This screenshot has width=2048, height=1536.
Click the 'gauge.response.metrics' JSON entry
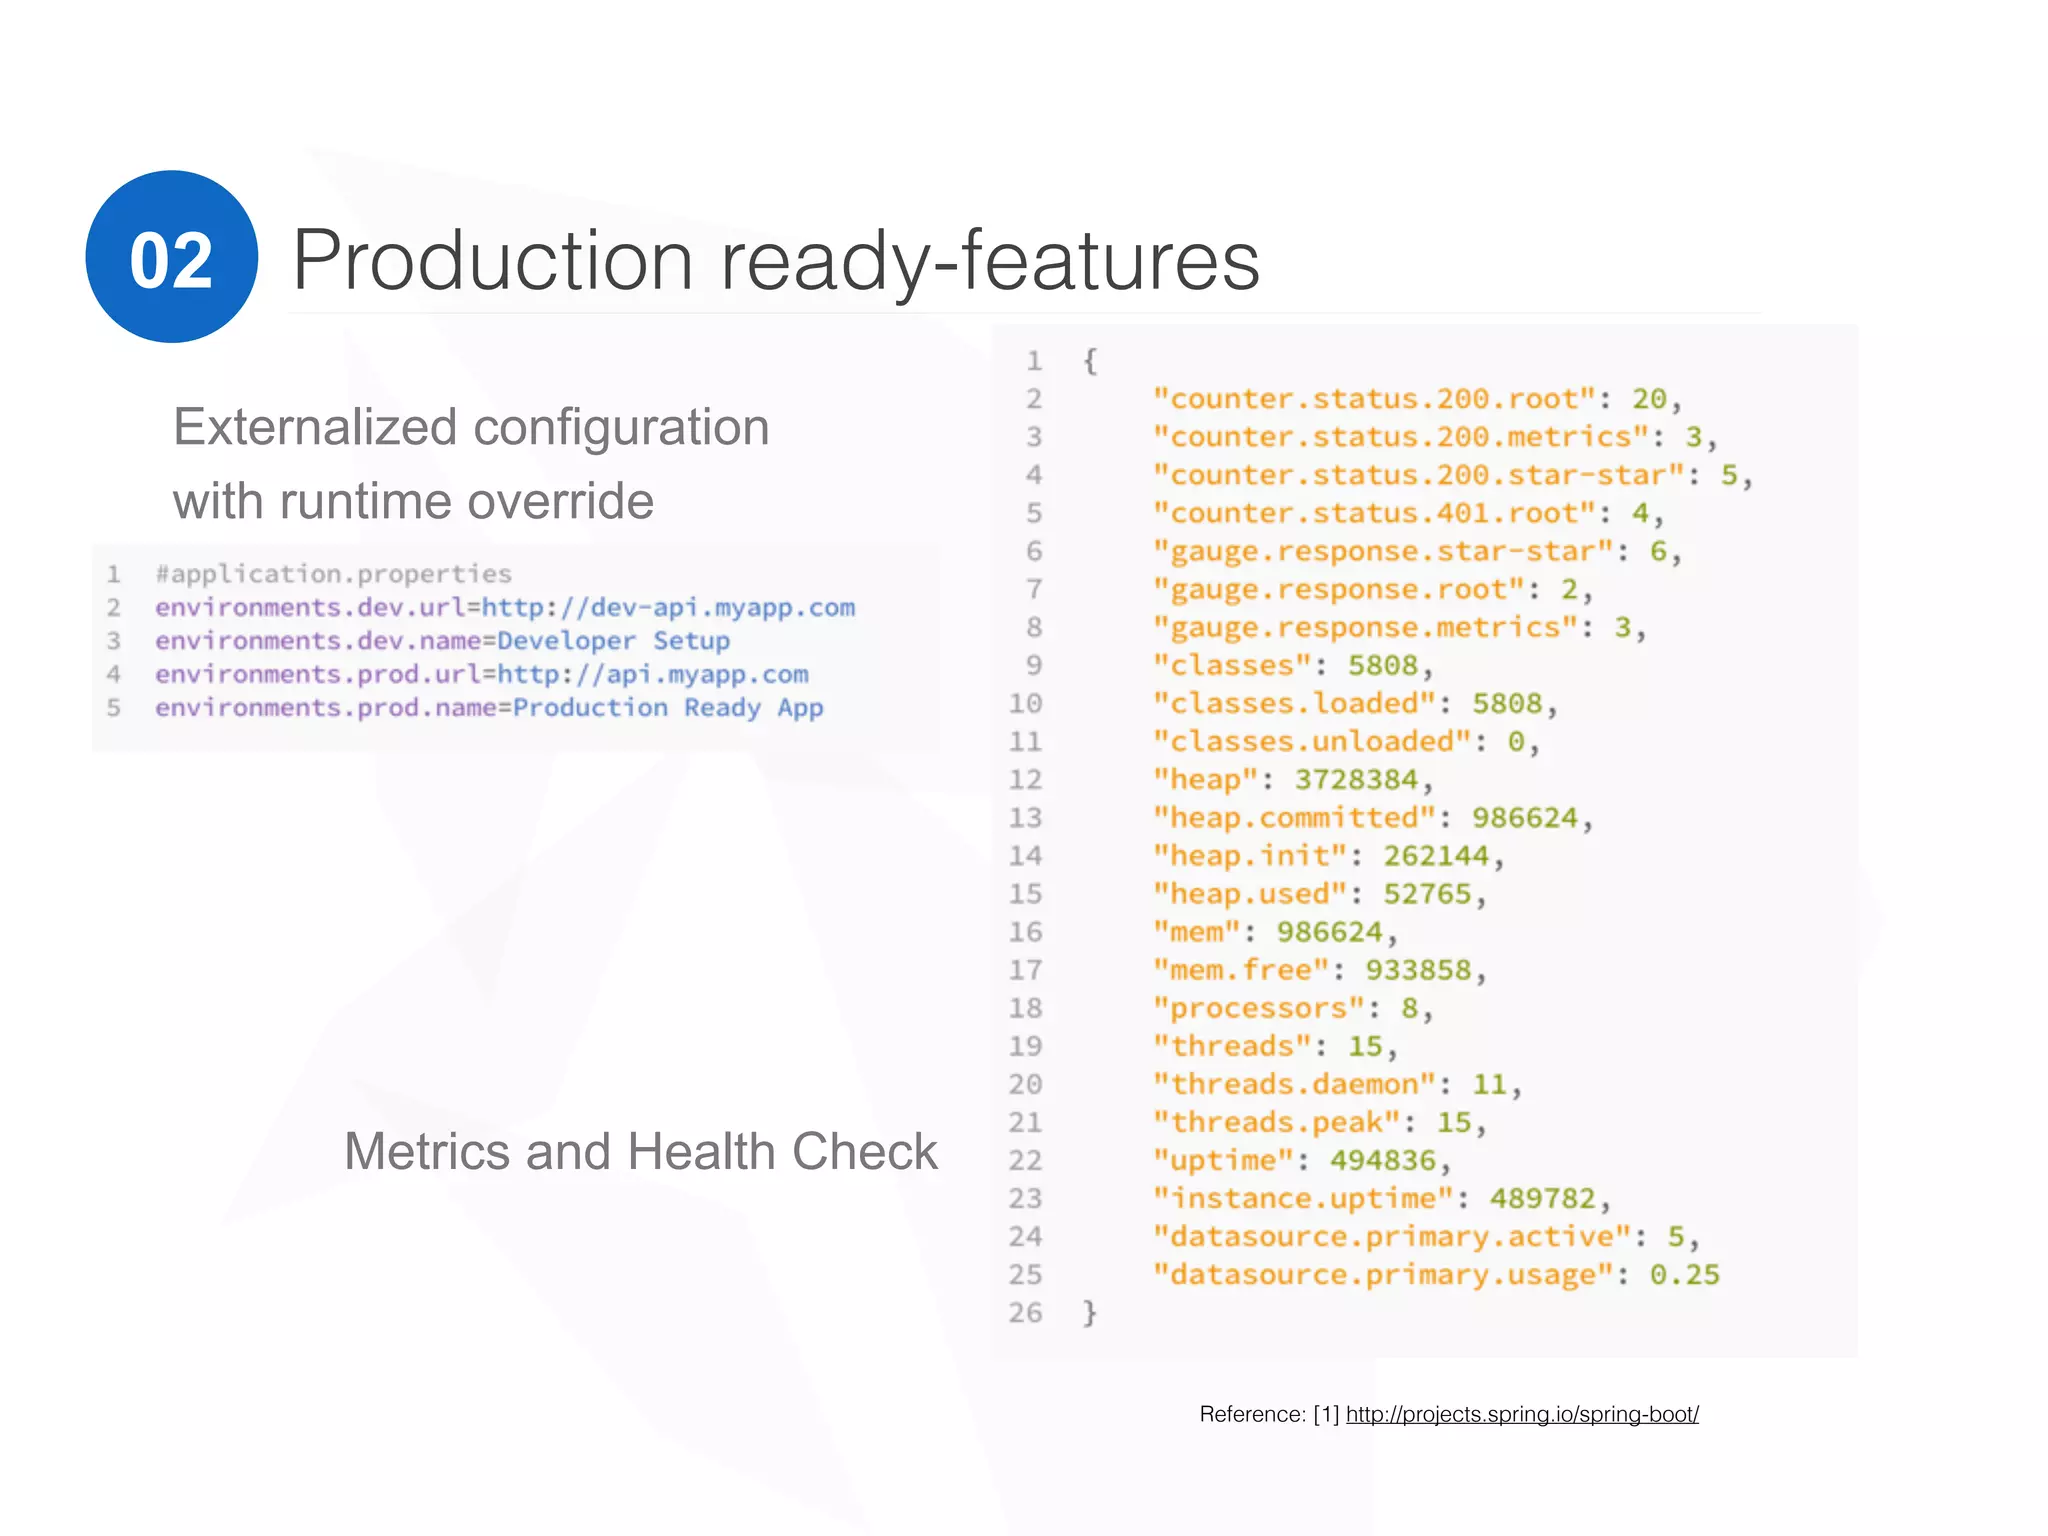(x=1399, y=627)
